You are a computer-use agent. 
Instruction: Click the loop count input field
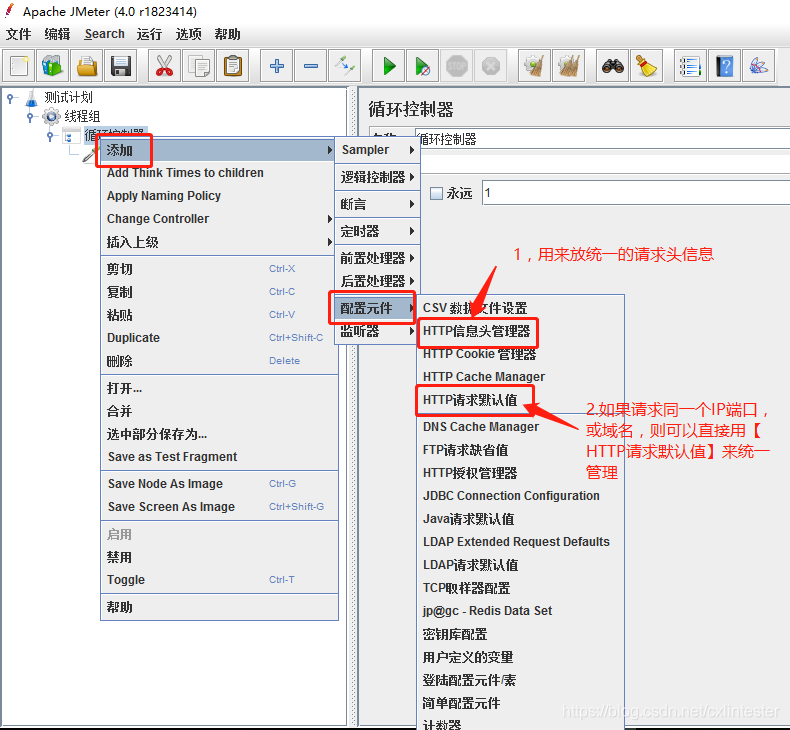[636, 192]
